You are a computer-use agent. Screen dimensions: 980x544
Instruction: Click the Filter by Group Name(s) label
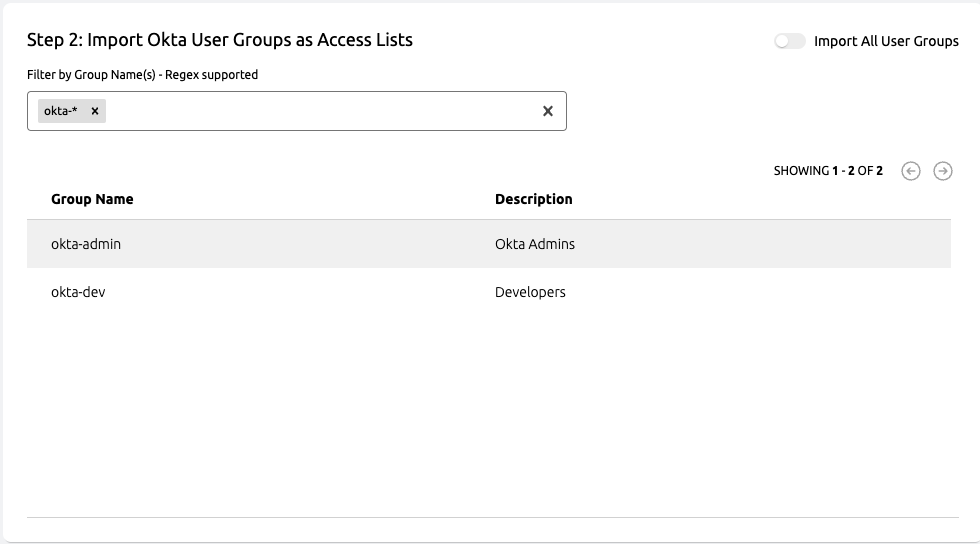pos(93,75)
